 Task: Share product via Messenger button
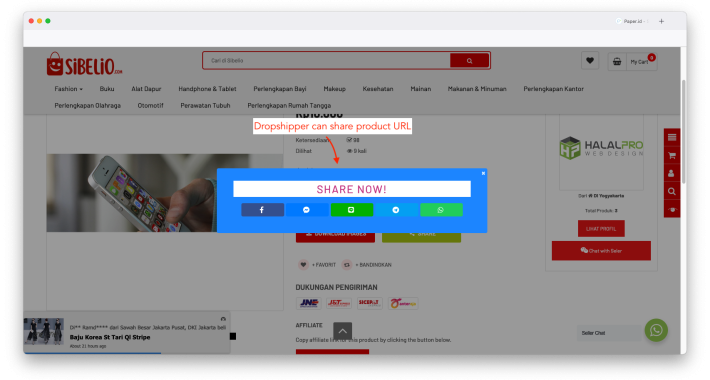pyautogui.click(x=307, y=210)
